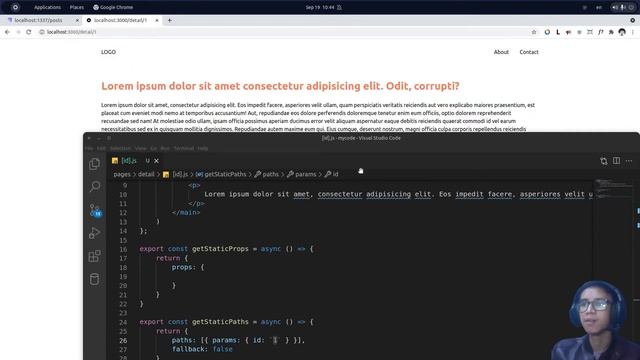Open the File menu in VS Code

click(89, 149)
